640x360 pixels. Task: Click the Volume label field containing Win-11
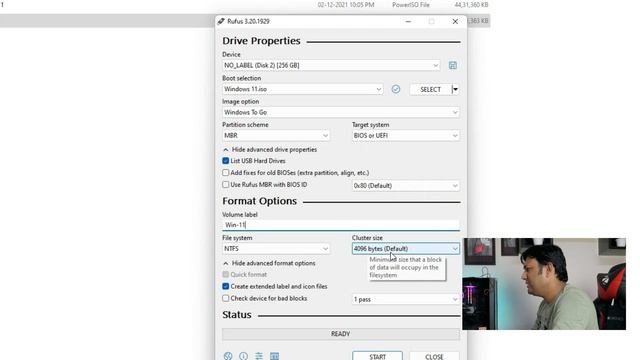pos(341,225)
